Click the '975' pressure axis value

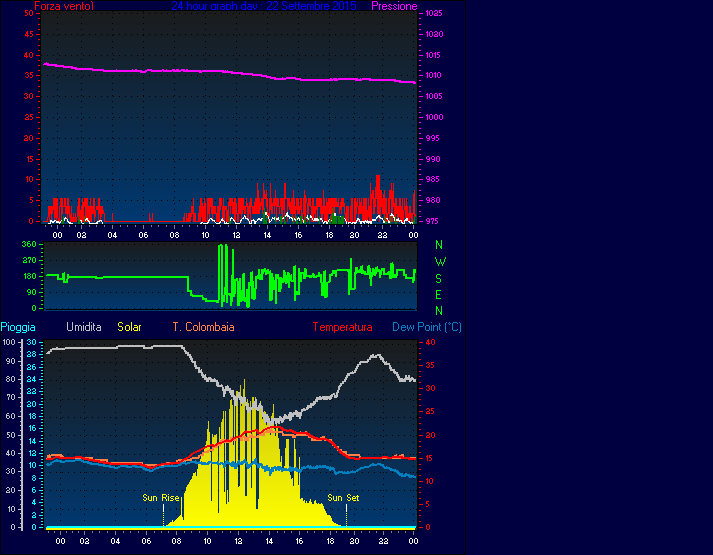[x=433, y=221]
